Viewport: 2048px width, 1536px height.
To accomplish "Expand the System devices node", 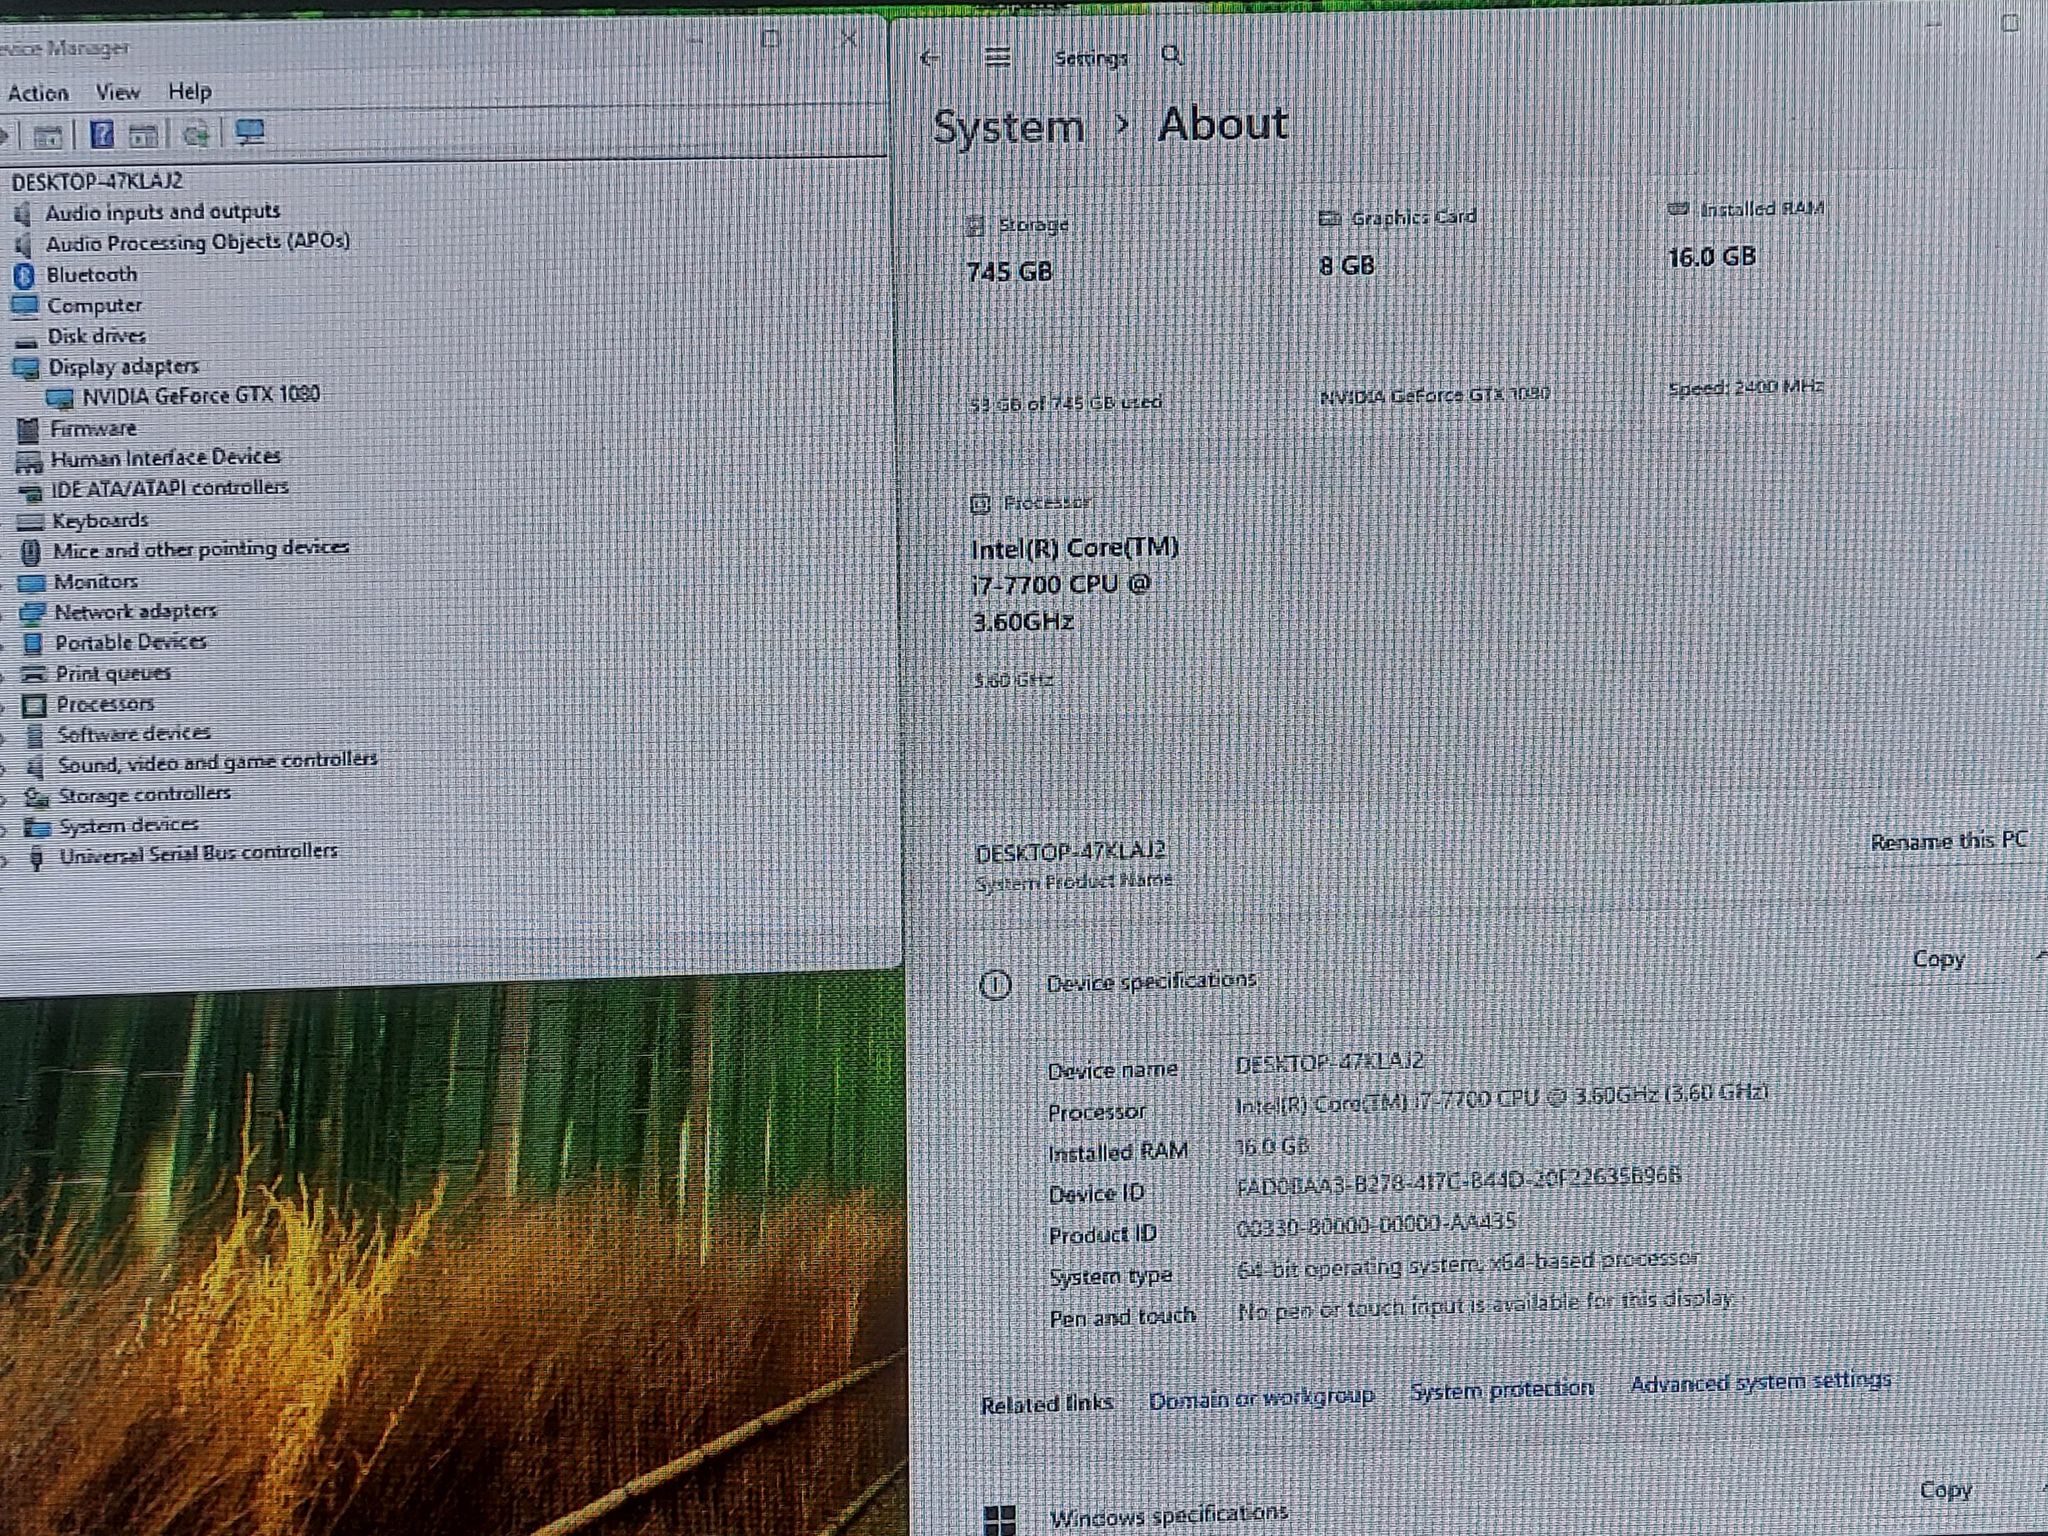I will [5, 829].
